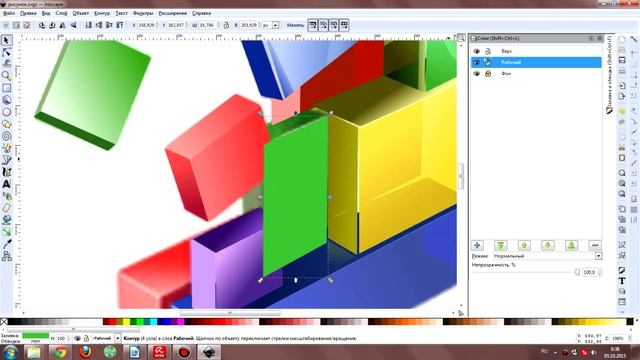
Task: Select the 3D Box tool
Action: (x=7, y=100)
